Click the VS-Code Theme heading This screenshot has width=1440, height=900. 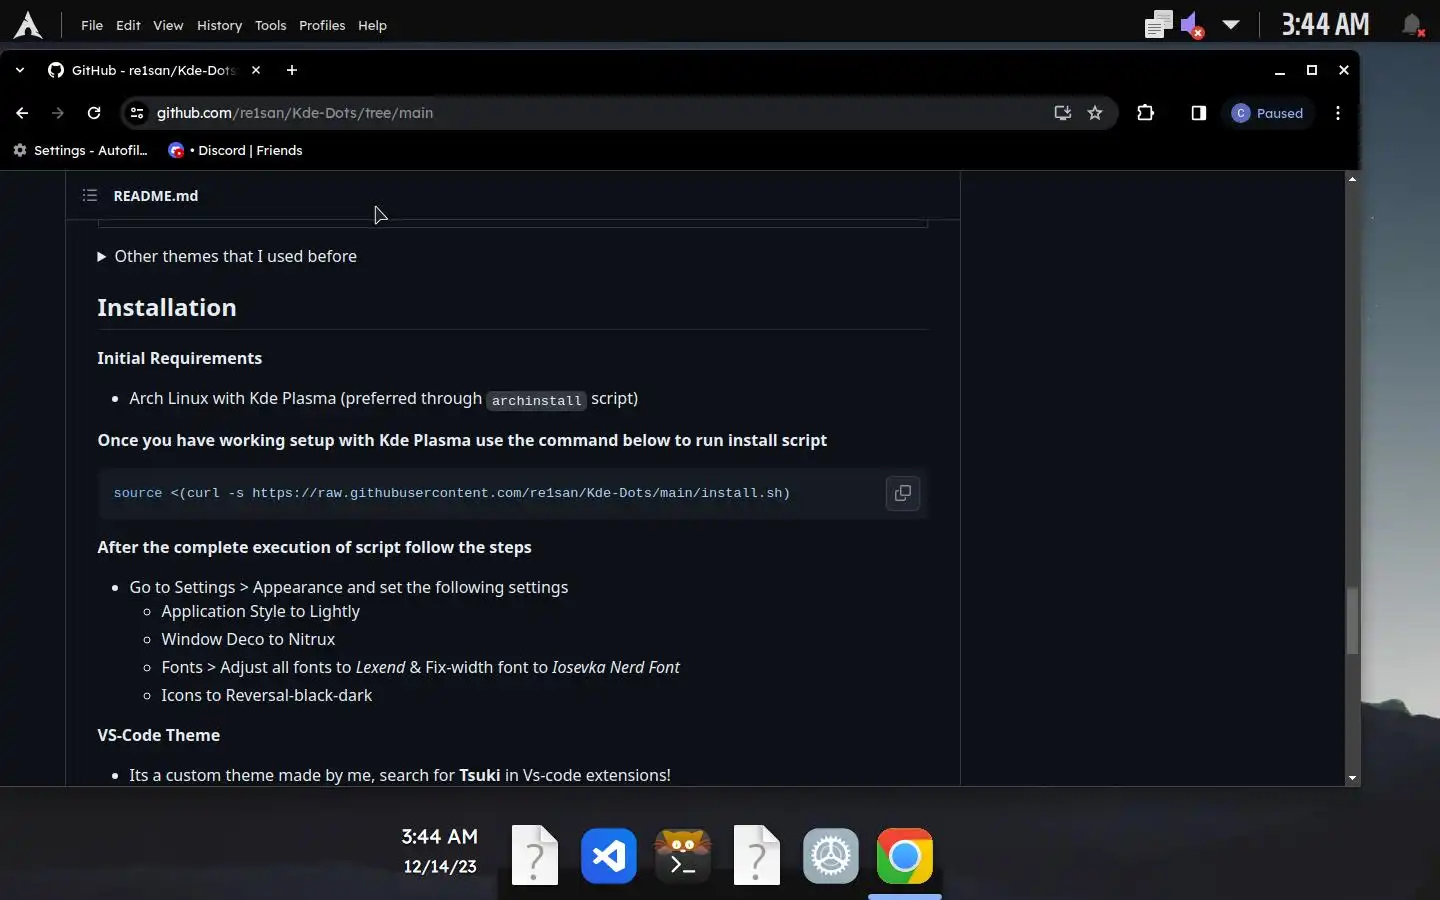pos(159,735)
